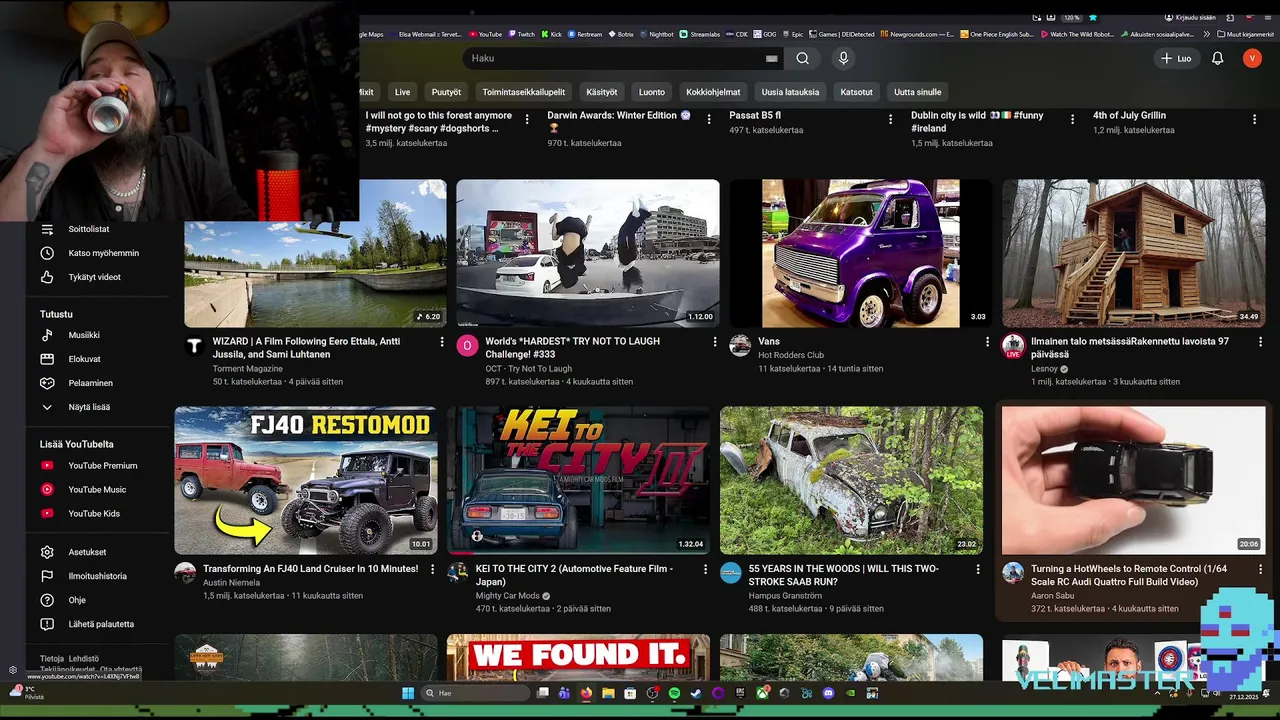Open more options for 55 YEARS IN THE WOODS
Viewport: 1280px width, 720px height.
(978, 569)
